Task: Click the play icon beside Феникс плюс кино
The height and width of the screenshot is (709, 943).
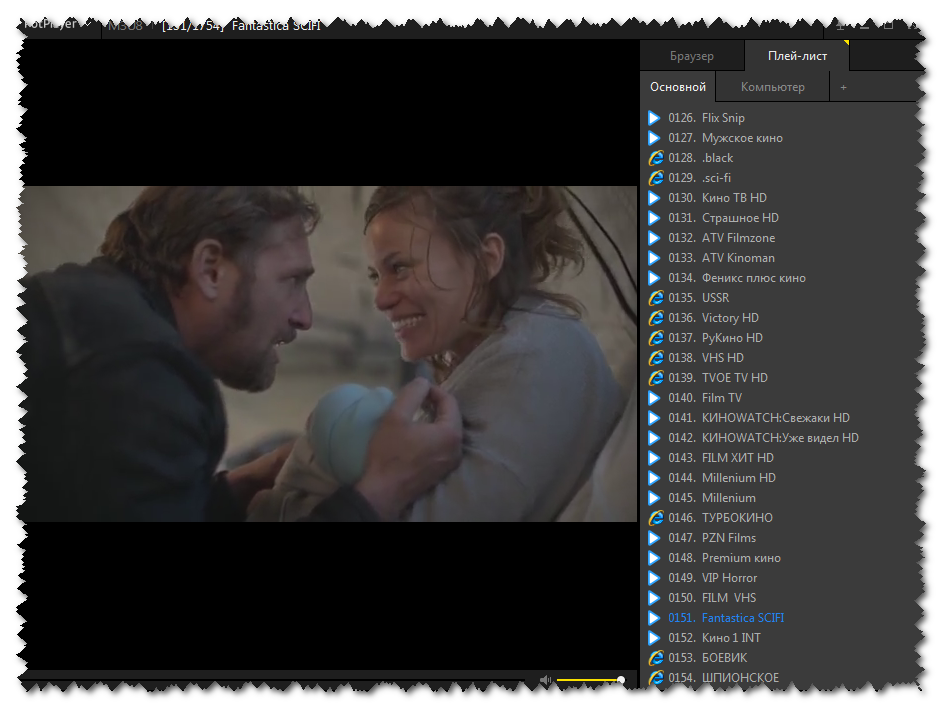Action: click(x=654, y=278)
